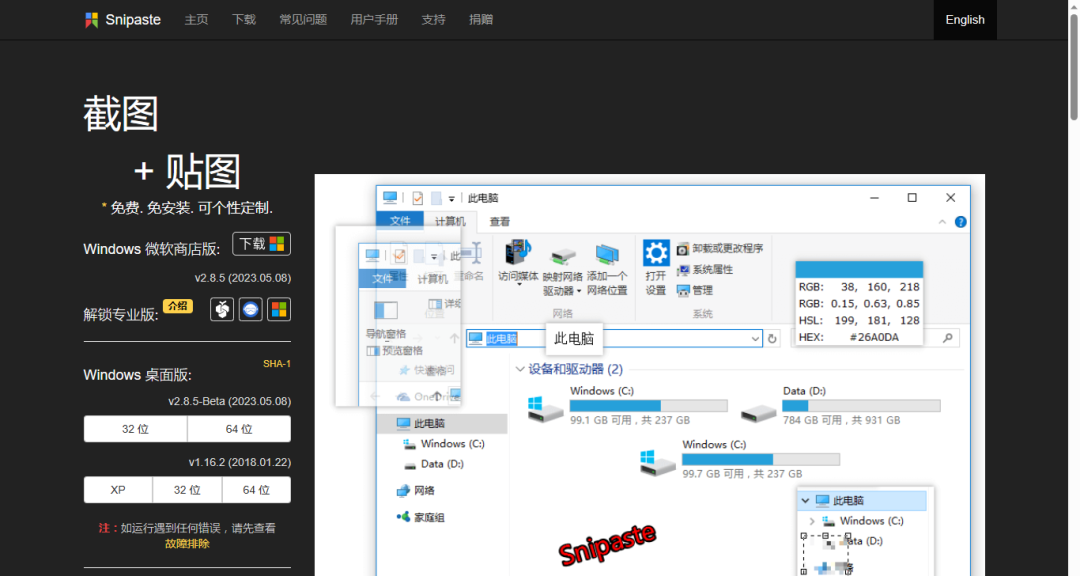Download v1.16.2 32 位
The width and height of the screenshot is (1080, 576).
pyautogui.click(x=187, y=490)
